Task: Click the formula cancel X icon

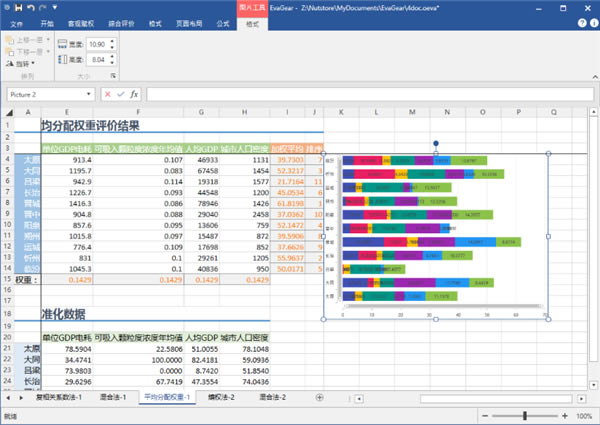Action: (107, 94)
